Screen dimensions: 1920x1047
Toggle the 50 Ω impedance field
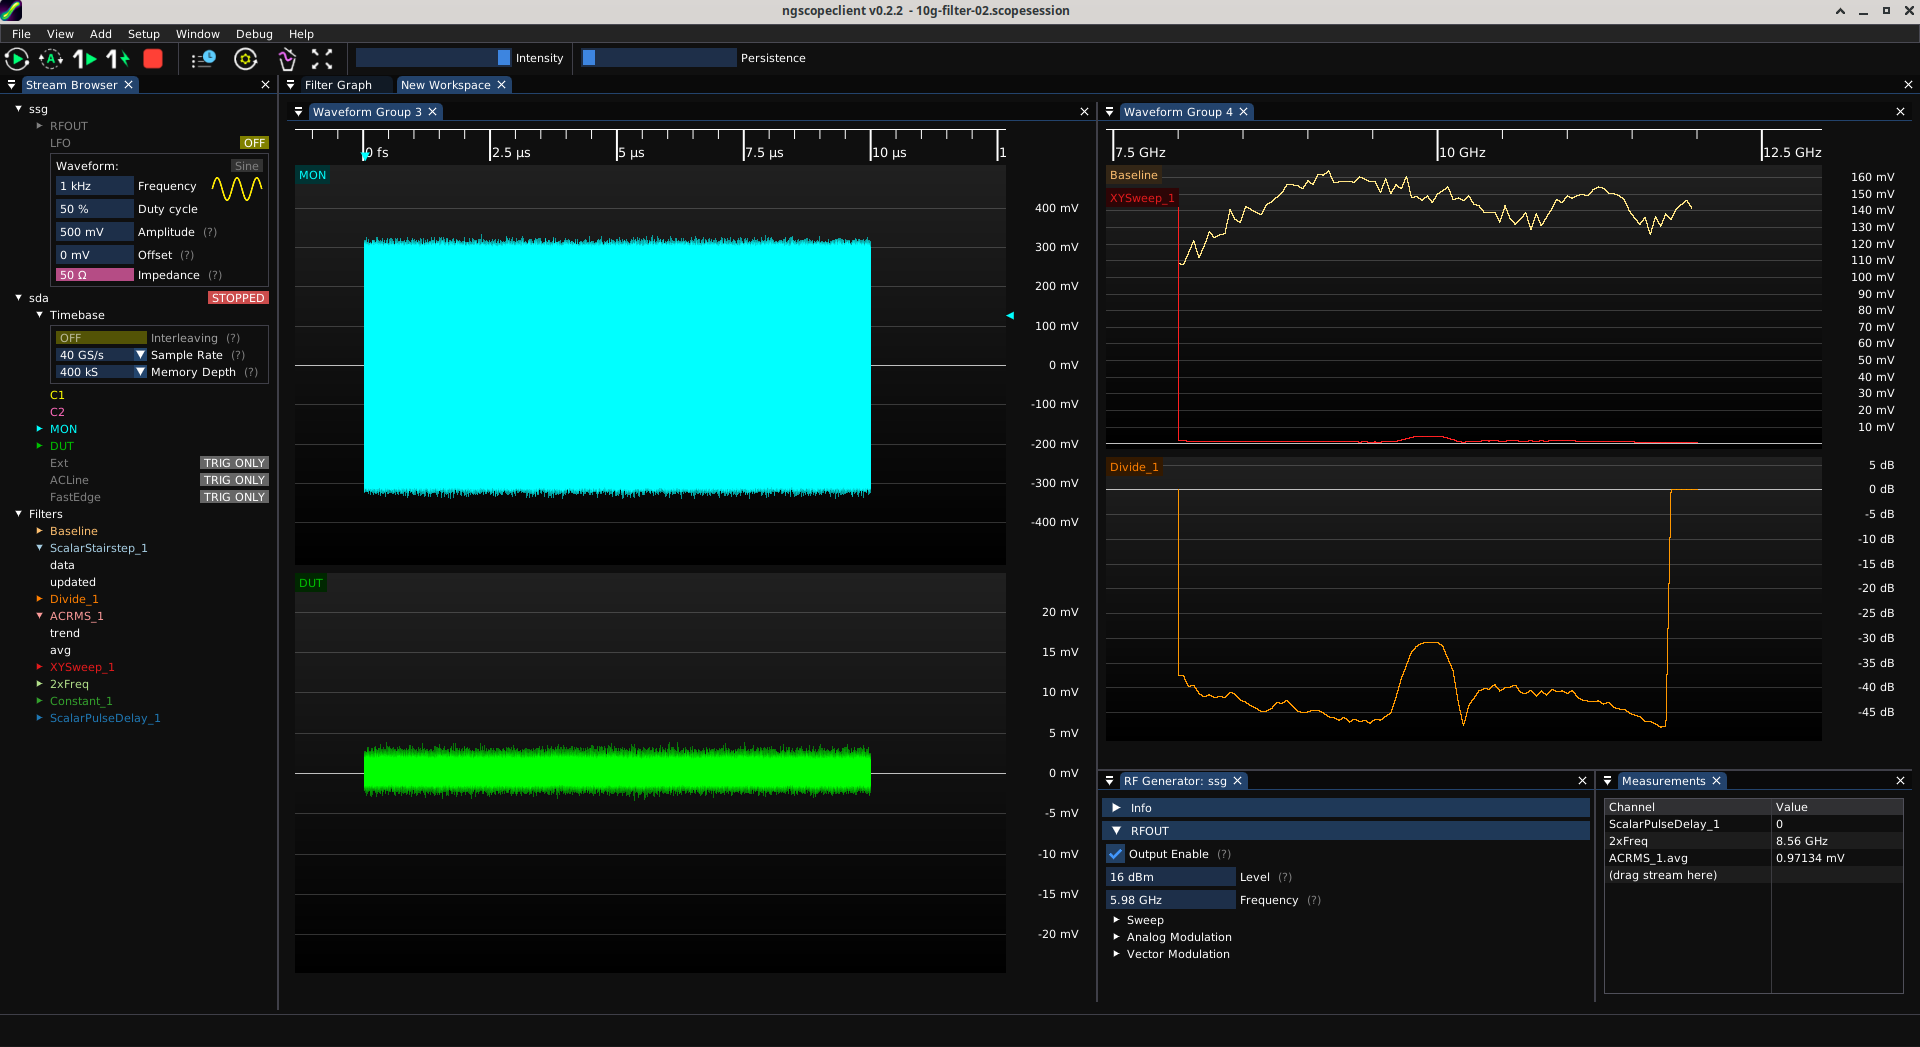[94, 275]
